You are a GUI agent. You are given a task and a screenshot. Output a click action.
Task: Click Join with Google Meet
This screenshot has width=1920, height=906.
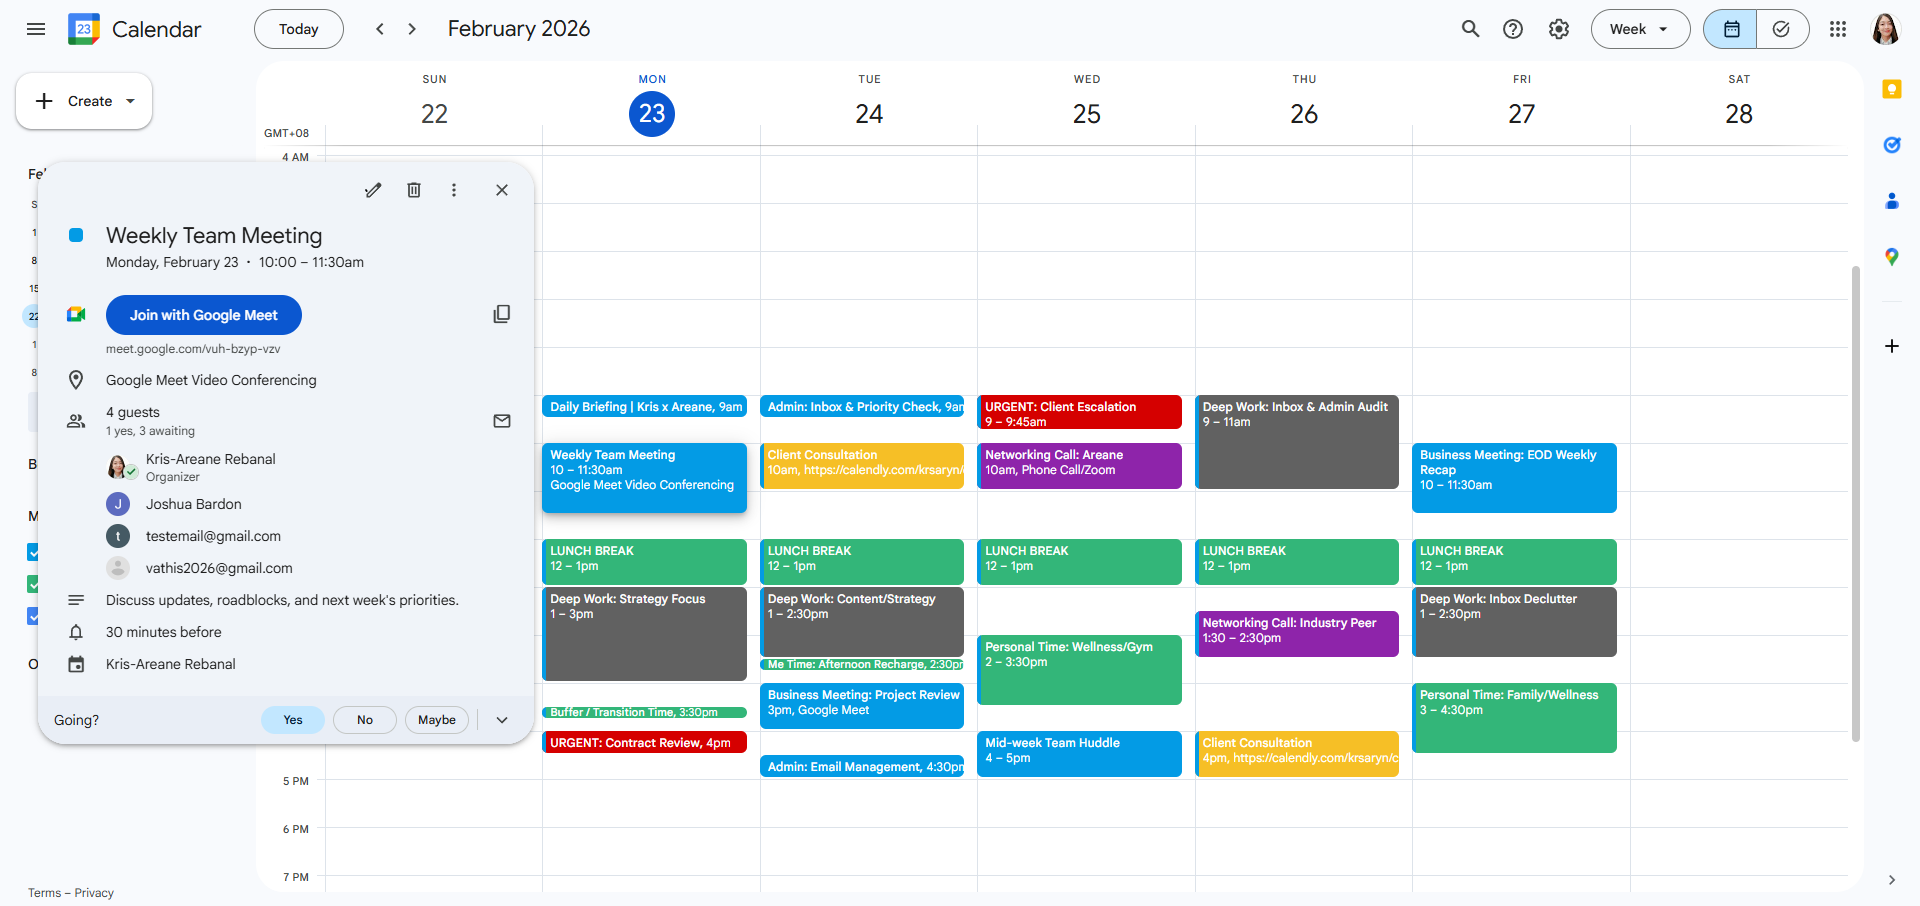coord(204,315)
